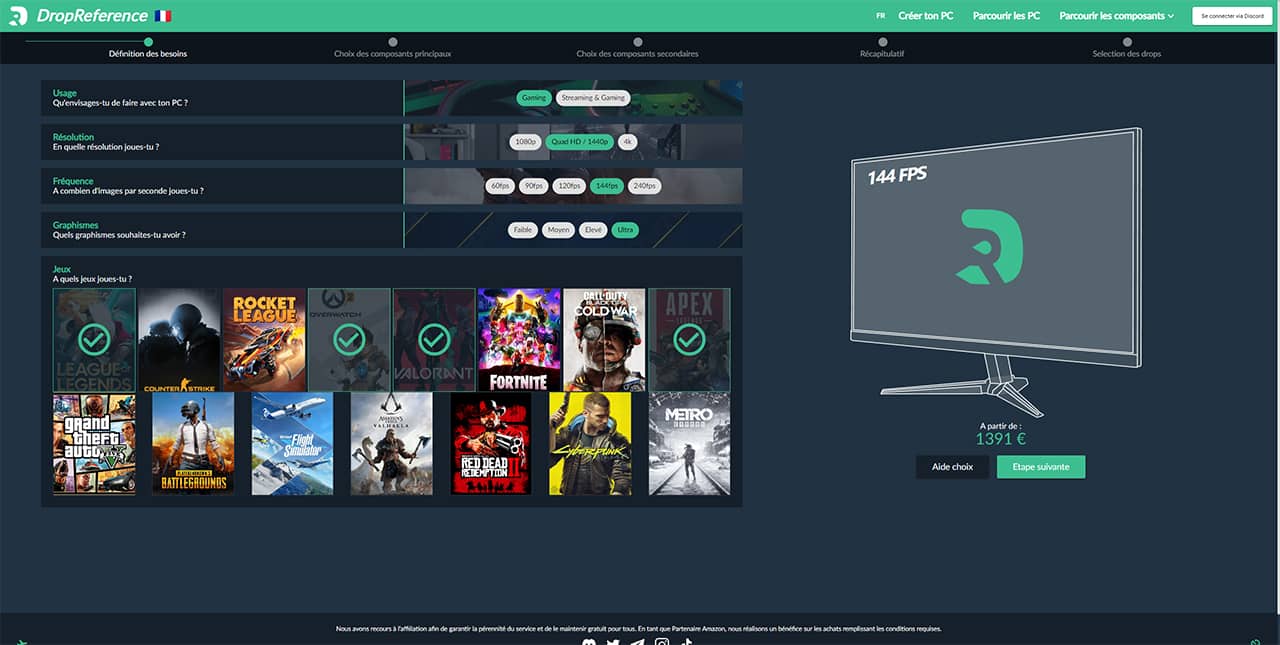Open the Discord footer icon

588,643
